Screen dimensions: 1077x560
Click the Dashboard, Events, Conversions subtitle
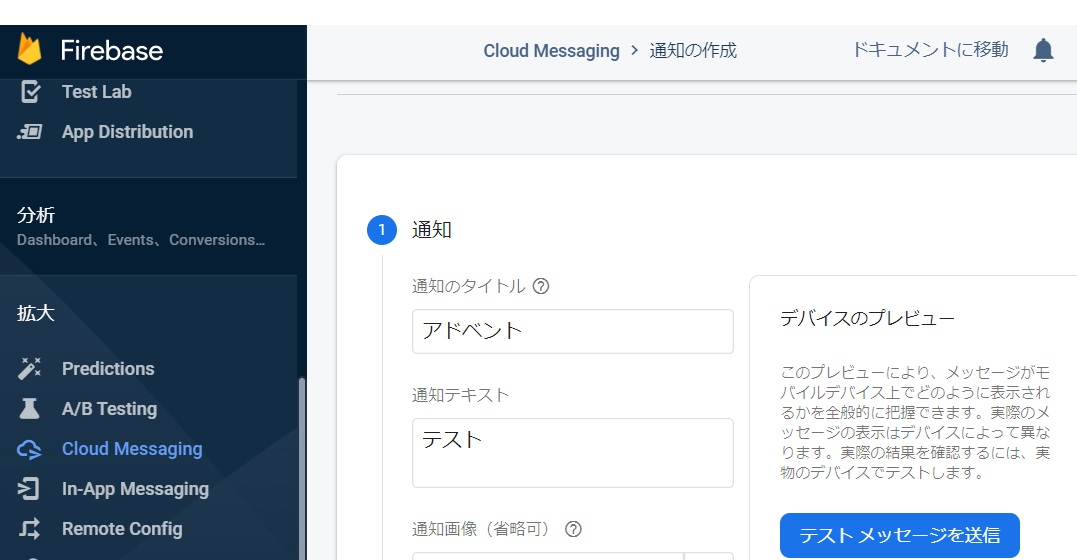coord(141,240)
